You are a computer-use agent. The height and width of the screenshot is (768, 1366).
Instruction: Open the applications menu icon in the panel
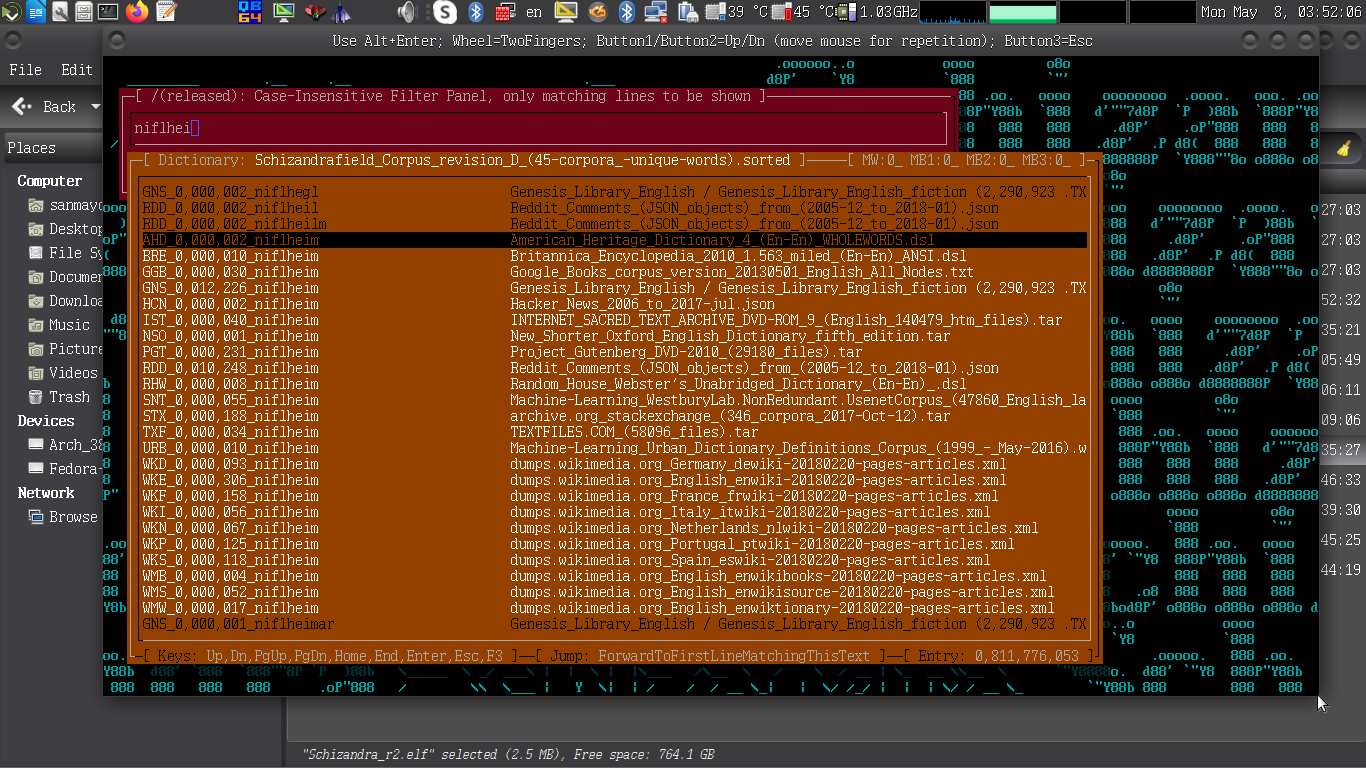point(10,12)
